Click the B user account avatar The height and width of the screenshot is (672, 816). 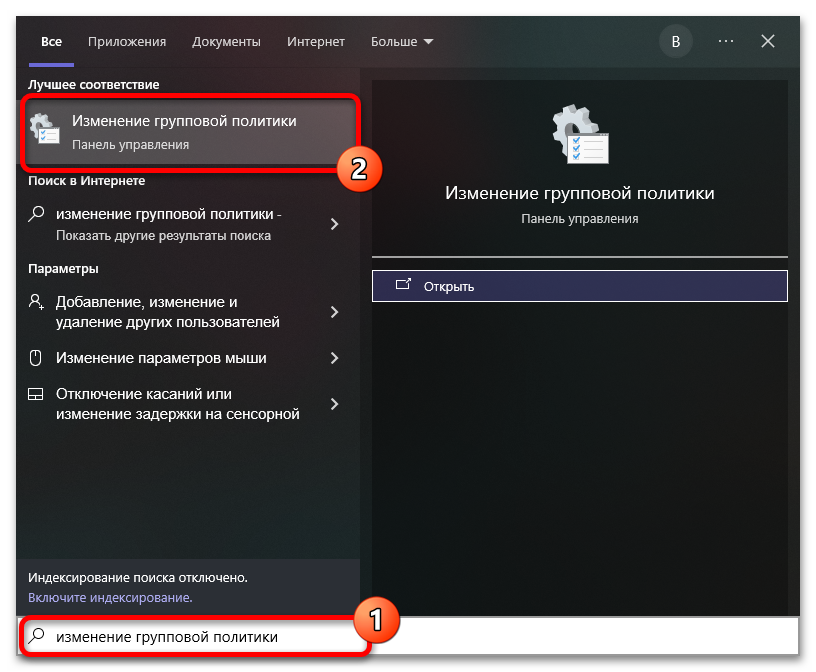pos(675,42)
